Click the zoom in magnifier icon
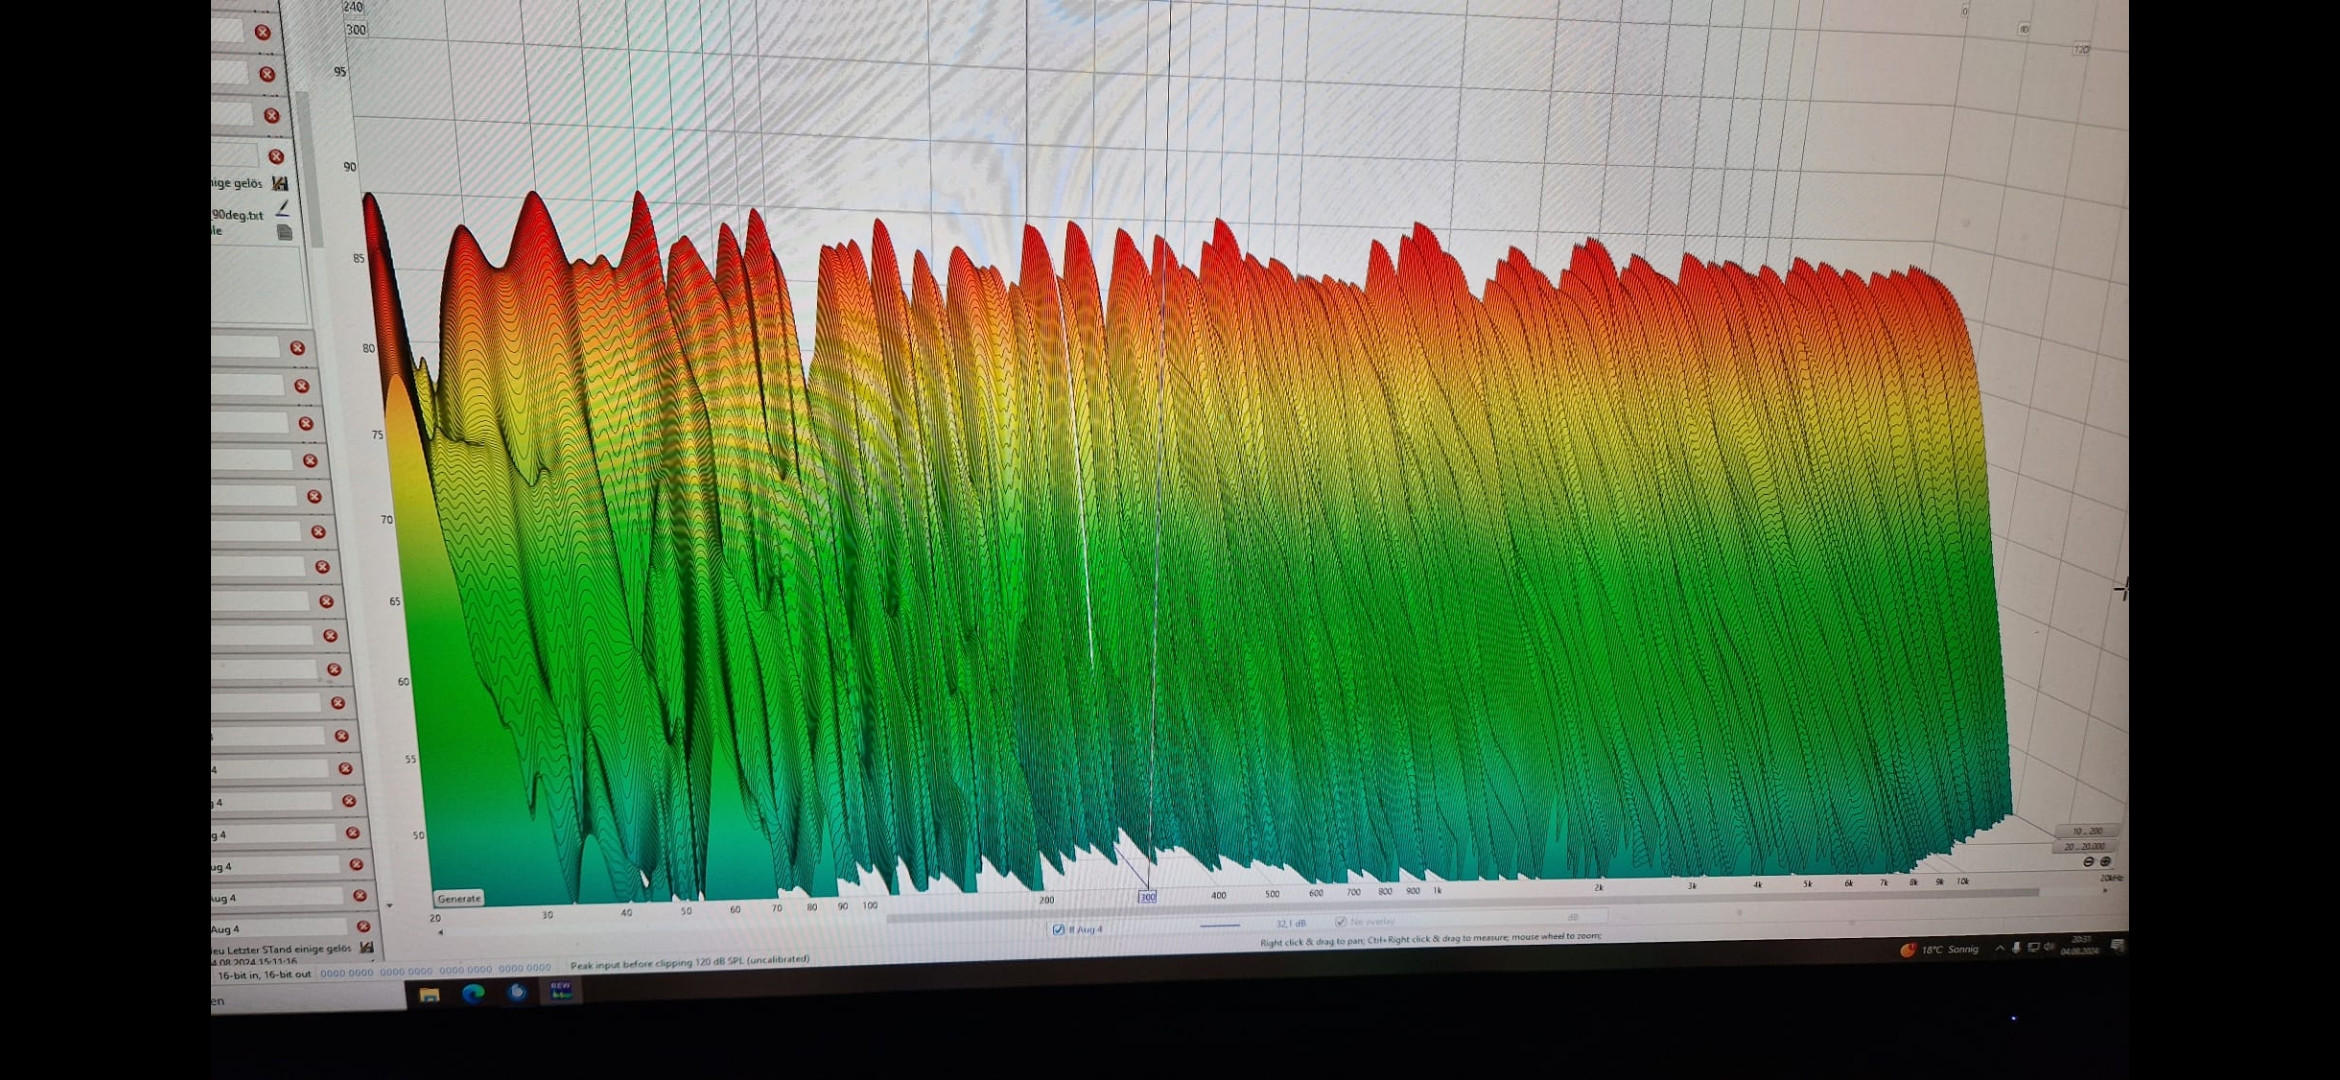This screenshot has height=1080, width=2340. [2105, 862]
